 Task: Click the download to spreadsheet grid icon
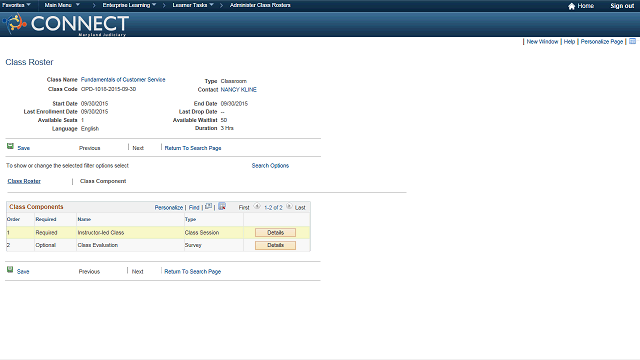pos(222,206)
